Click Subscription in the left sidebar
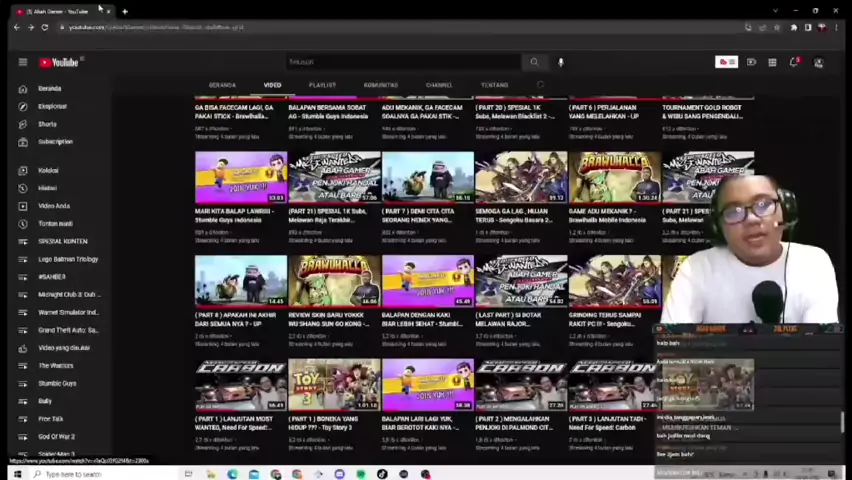Screen dimensions: 852x480 click(55, 142)
